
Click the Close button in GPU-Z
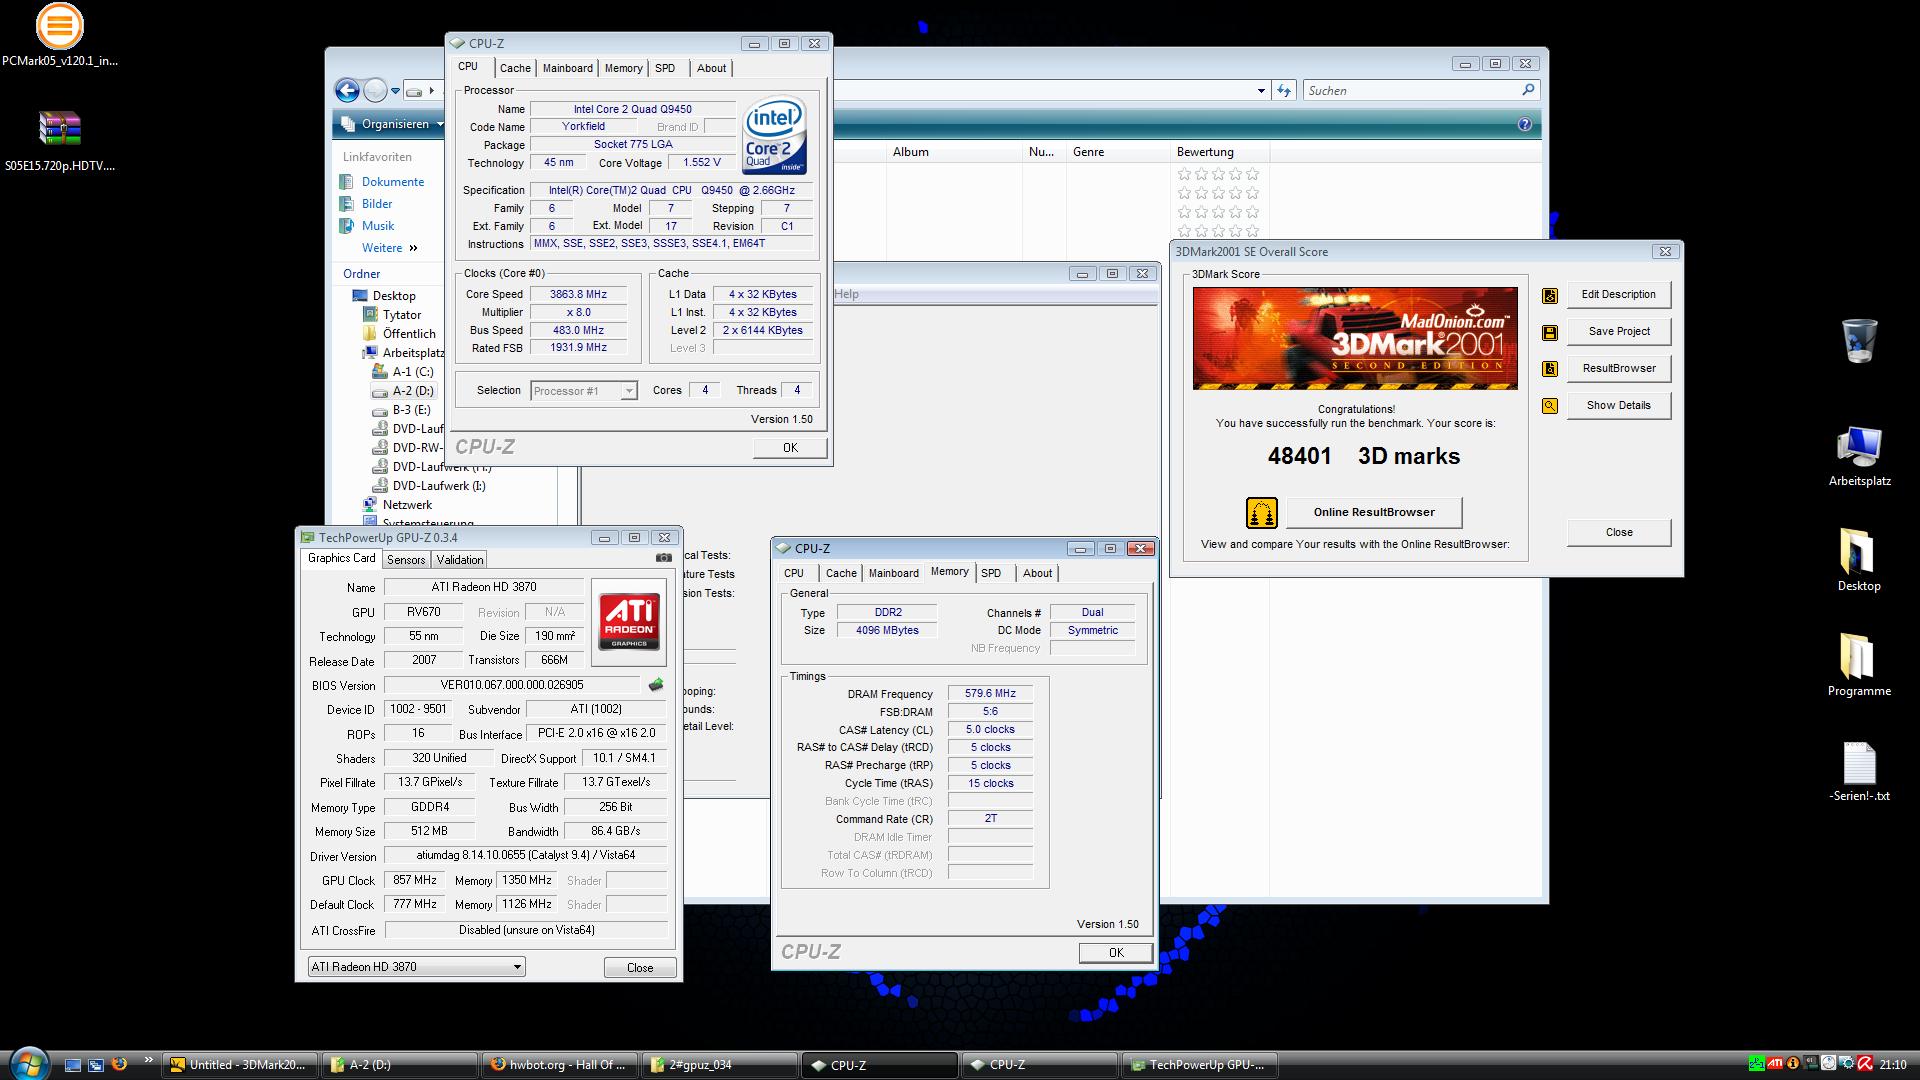640,968
